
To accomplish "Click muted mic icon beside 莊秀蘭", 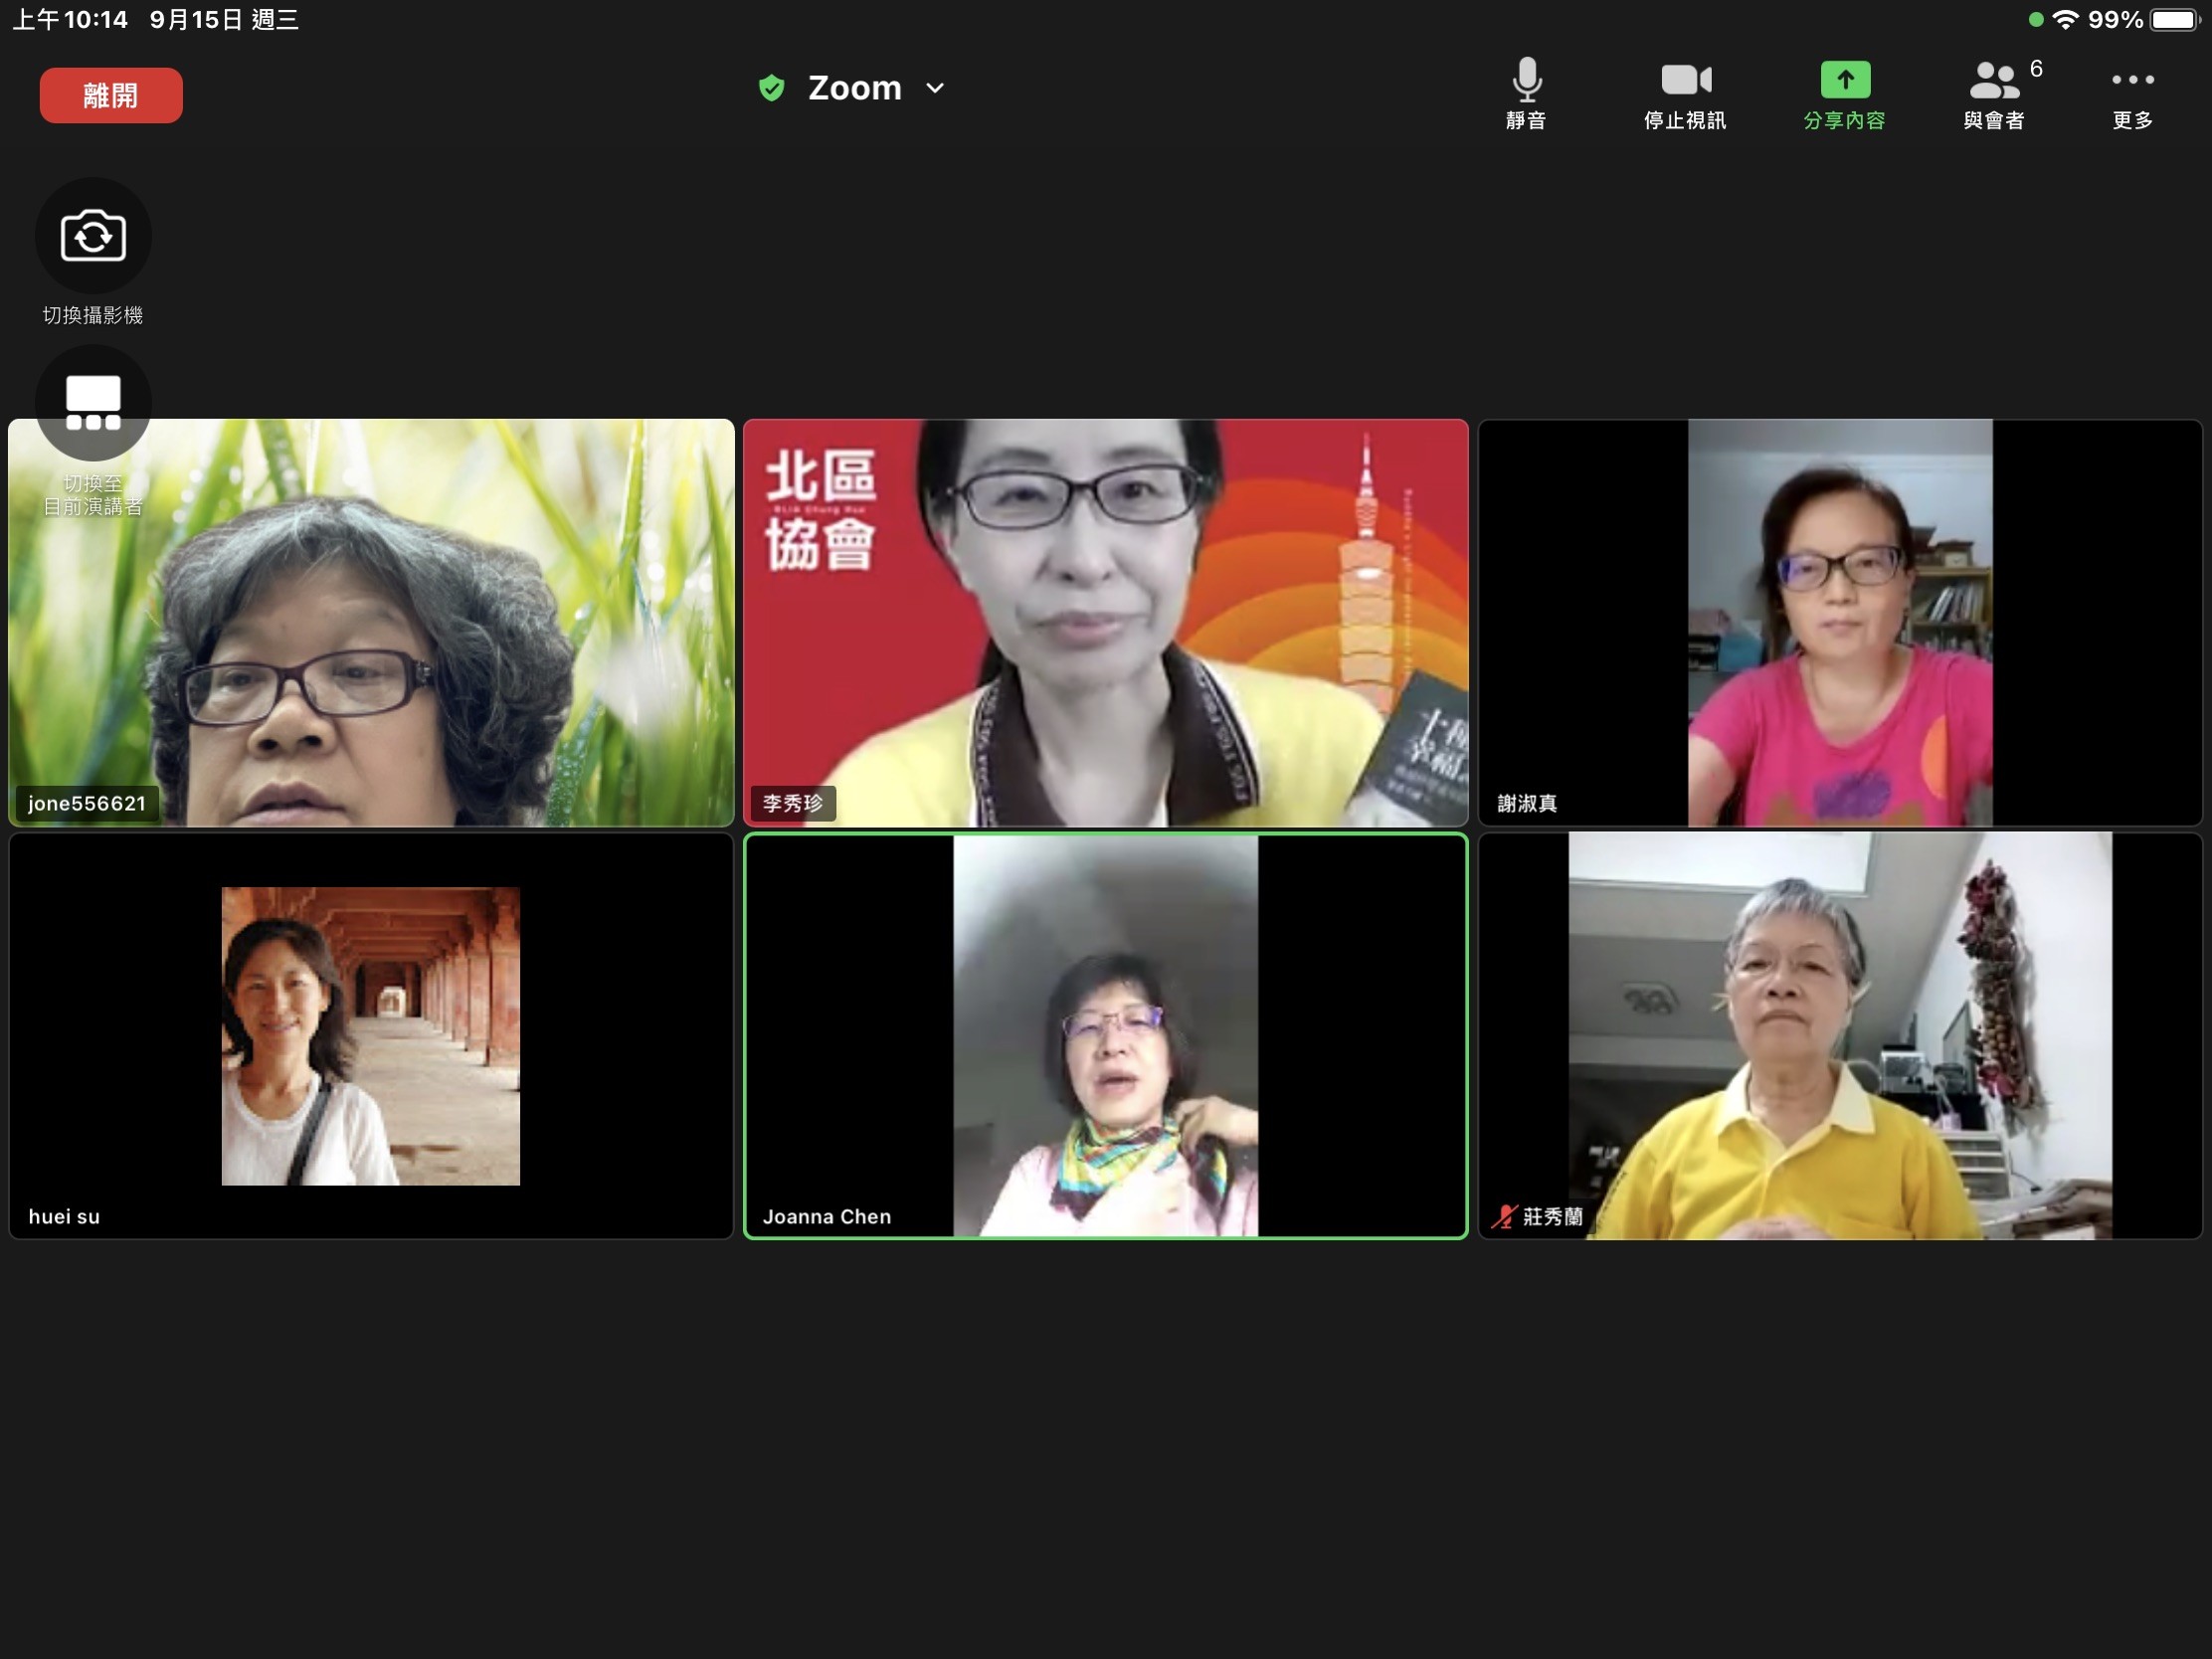I will [x=1503, y=1216].
